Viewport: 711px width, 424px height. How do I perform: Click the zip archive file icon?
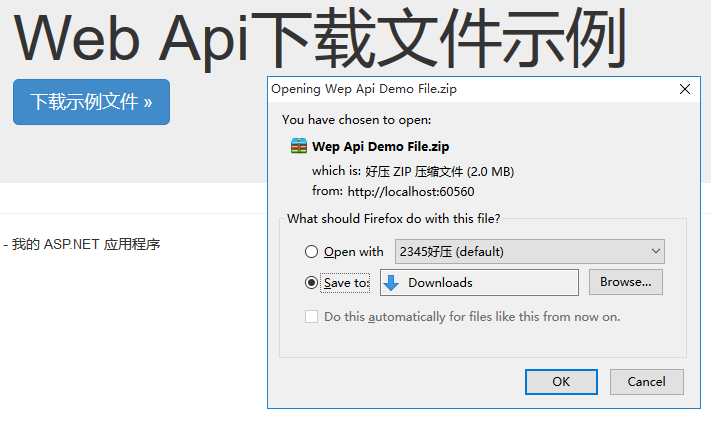tap(299, 146)
